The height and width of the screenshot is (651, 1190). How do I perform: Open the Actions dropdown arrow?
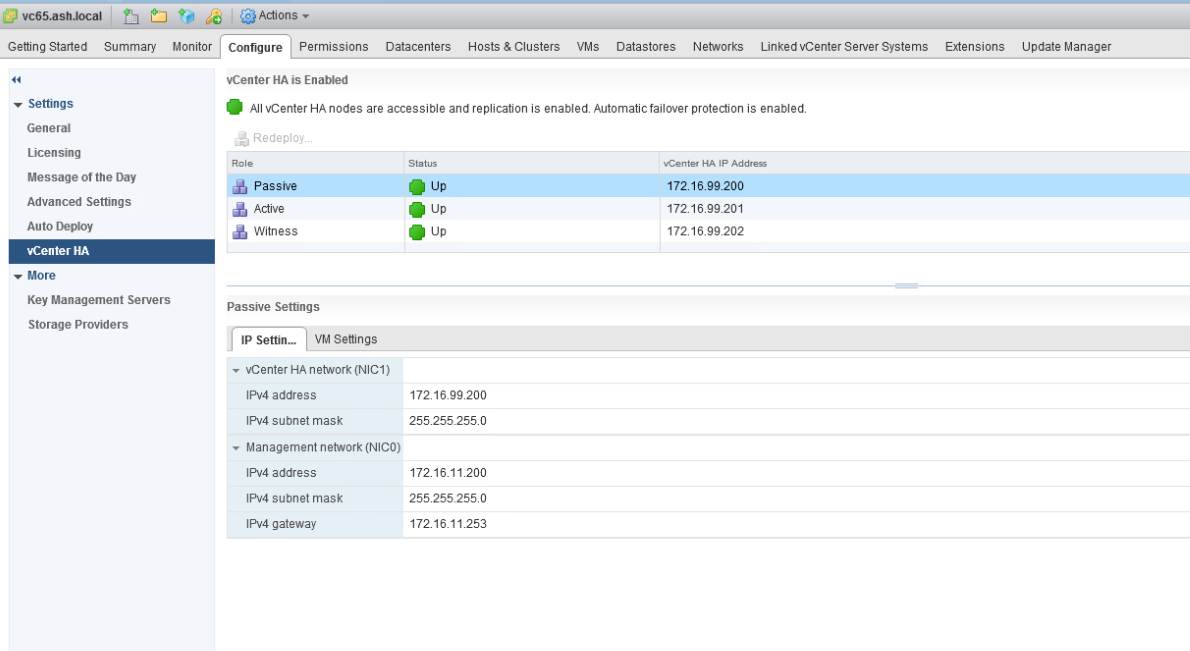pyautogui.click(x=306, y=16)
